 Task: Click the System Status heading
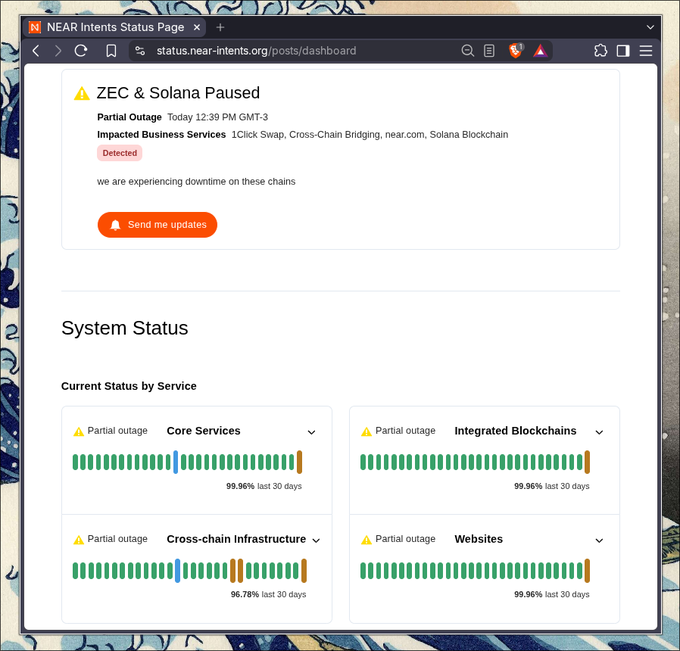(x=124, y=328)
